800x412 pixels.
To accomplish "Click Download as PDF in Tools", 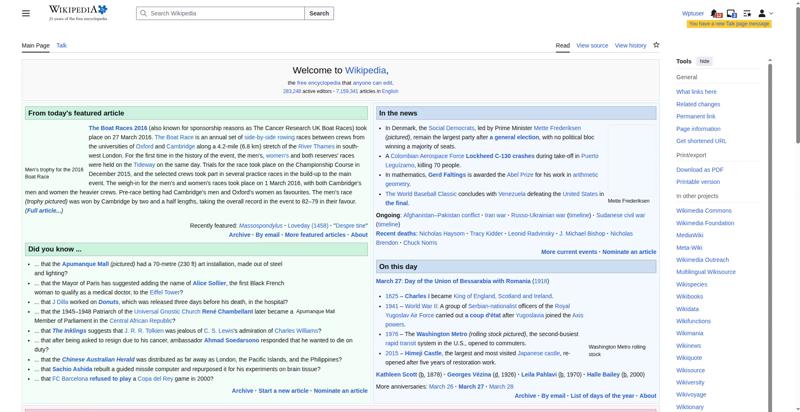I will (699, 170).
